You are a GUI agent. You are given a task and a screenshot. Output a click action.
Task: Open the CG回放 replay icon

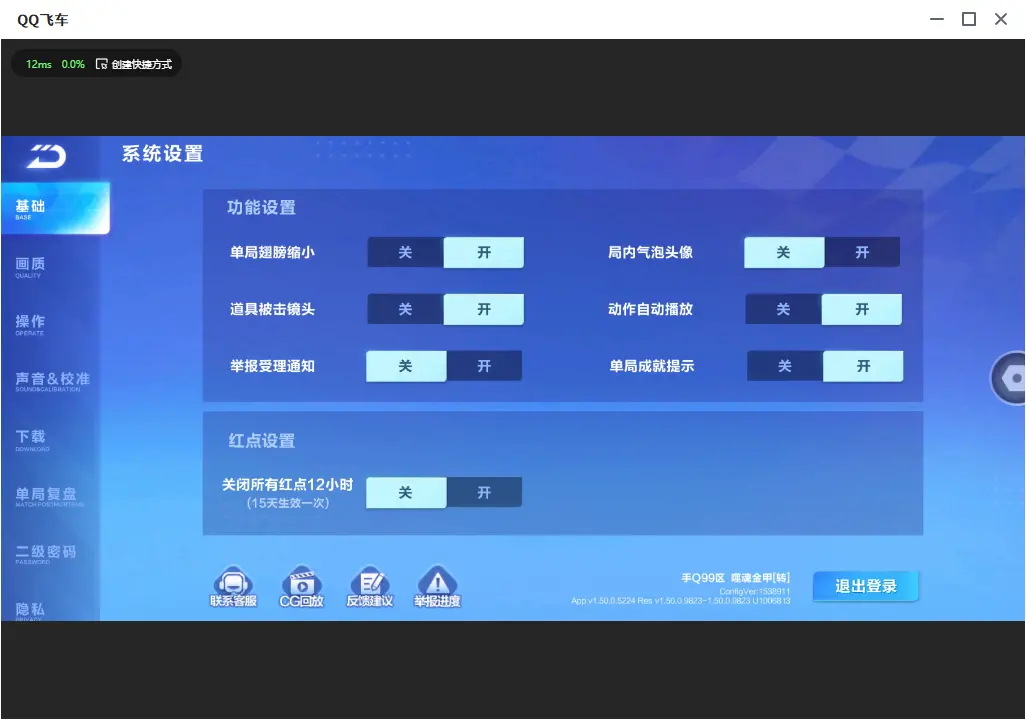pos(302,586)
